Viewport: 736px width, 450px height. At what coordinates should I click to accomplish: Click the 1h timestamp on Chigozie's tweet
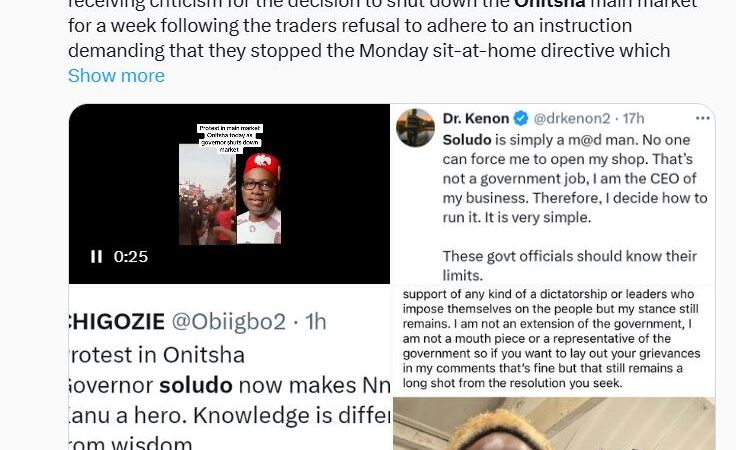(315, 322)
